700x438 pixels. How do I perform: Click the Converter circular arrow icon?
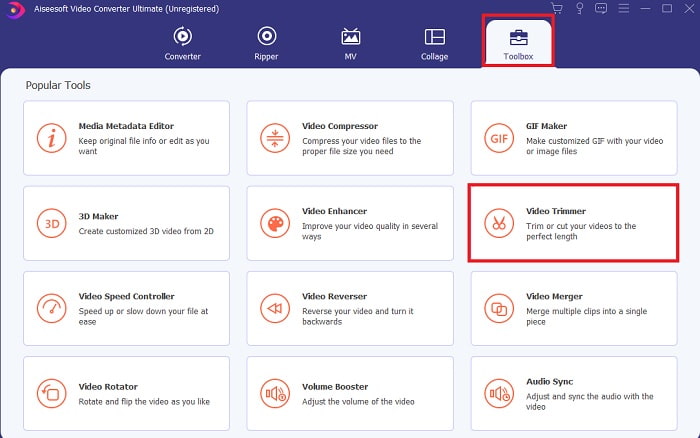183,36
